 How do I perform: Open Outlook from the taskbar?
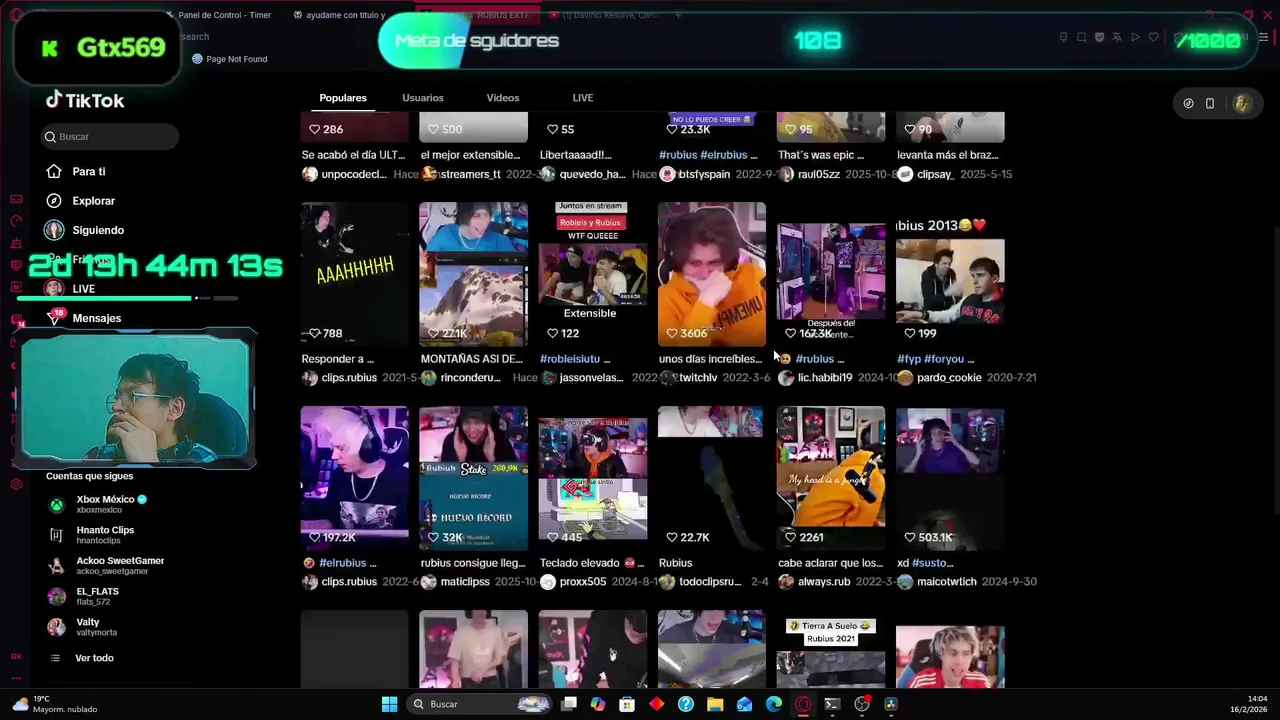click(x=744, y=704)
